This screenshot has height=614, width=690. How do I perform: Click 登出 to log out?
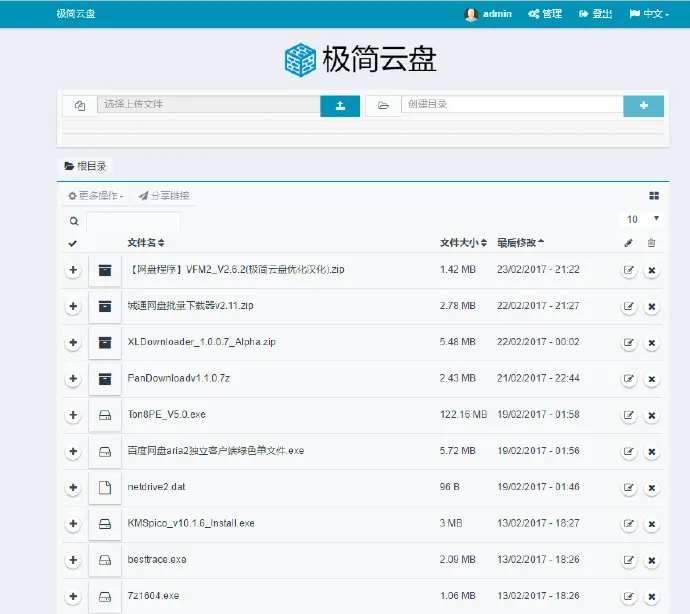595,14
